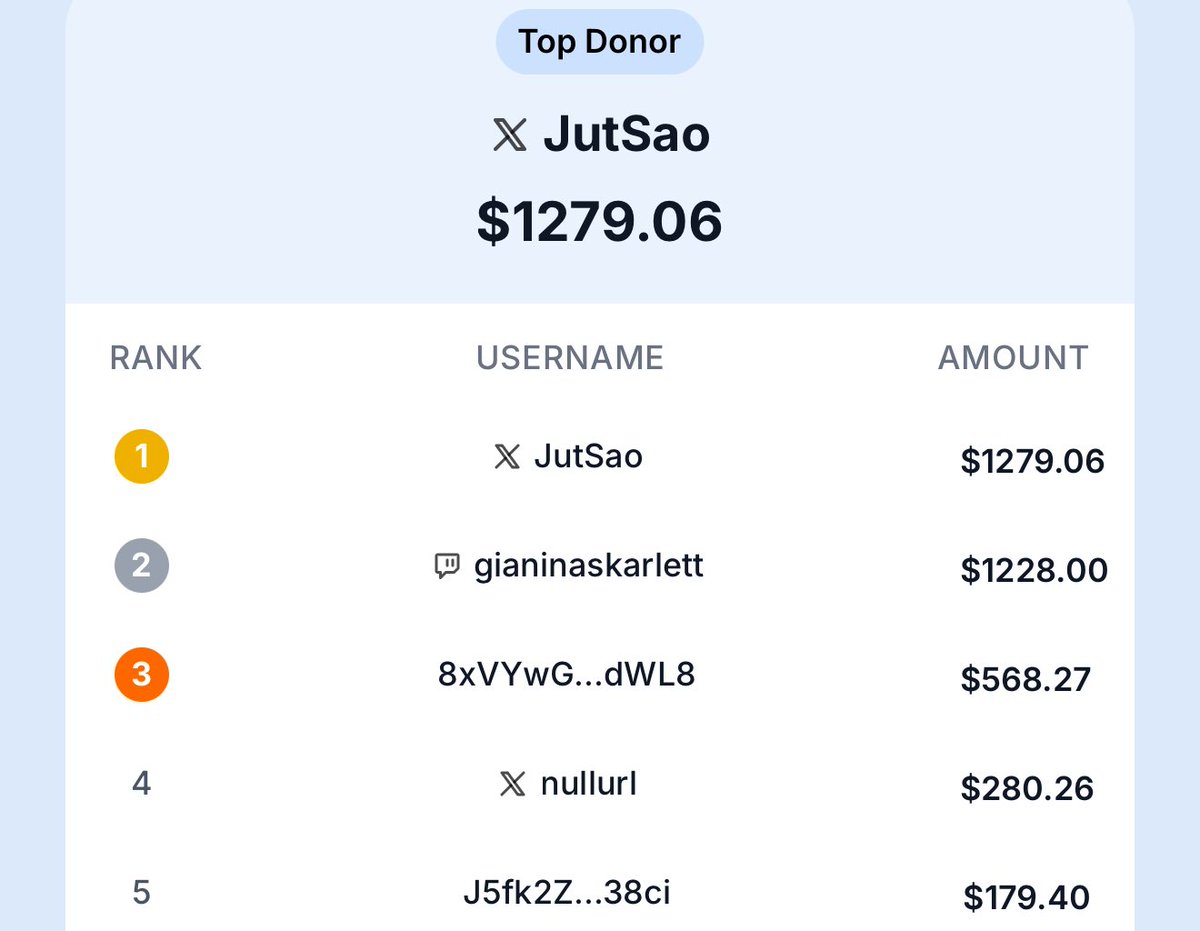Open gianinaskarlett's Twitch profile link
The height and width of the screenshot is (931, 1200).
tap(589, 566)
